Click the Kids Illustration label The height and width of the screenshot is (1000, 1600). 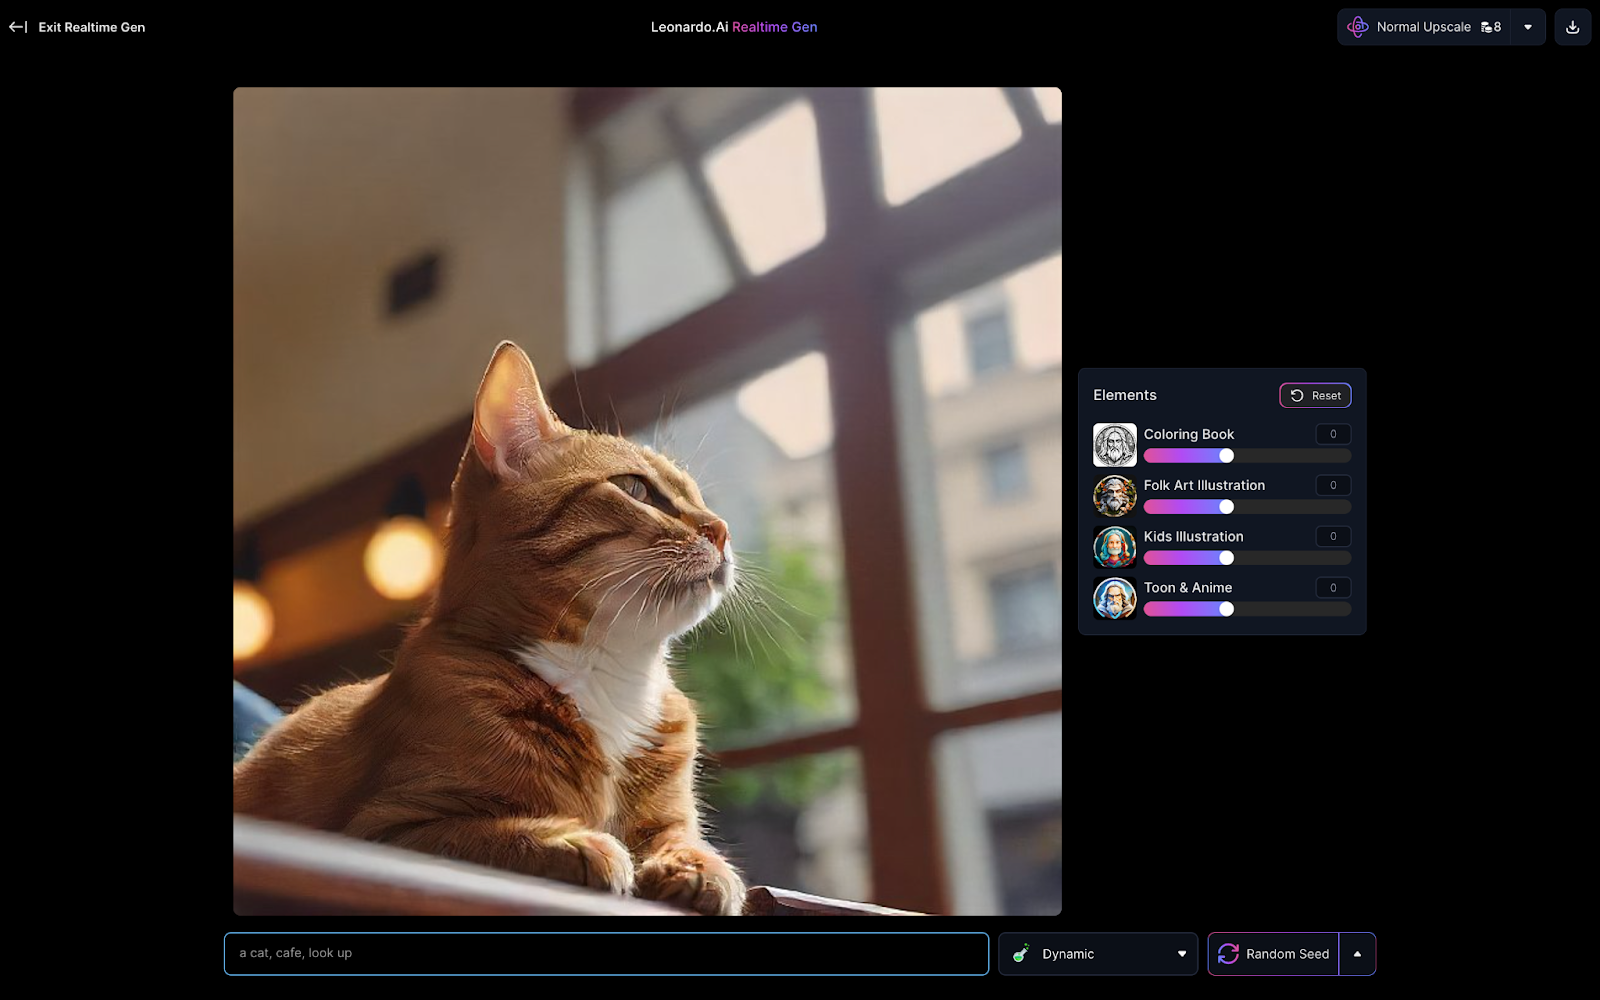(x=1194, y=536)
